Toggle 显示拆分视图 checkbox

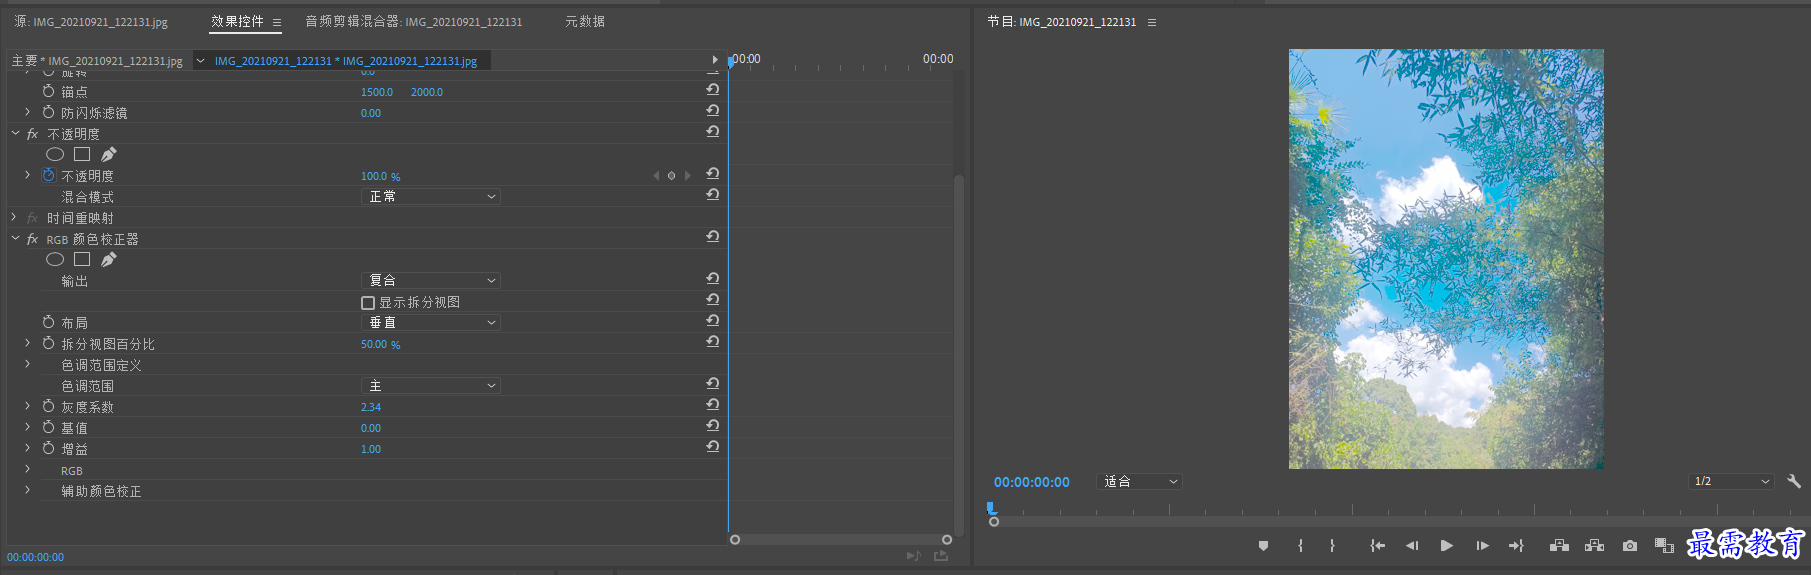[x=368, y=303]
